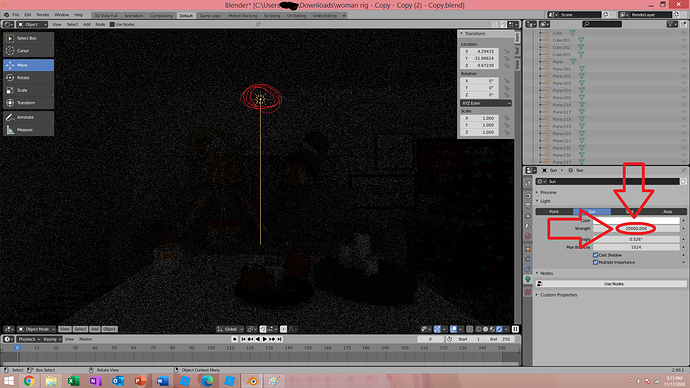Toggle the auto keying record button
Viewport: 690px width, 388px height.
[235, 339]
